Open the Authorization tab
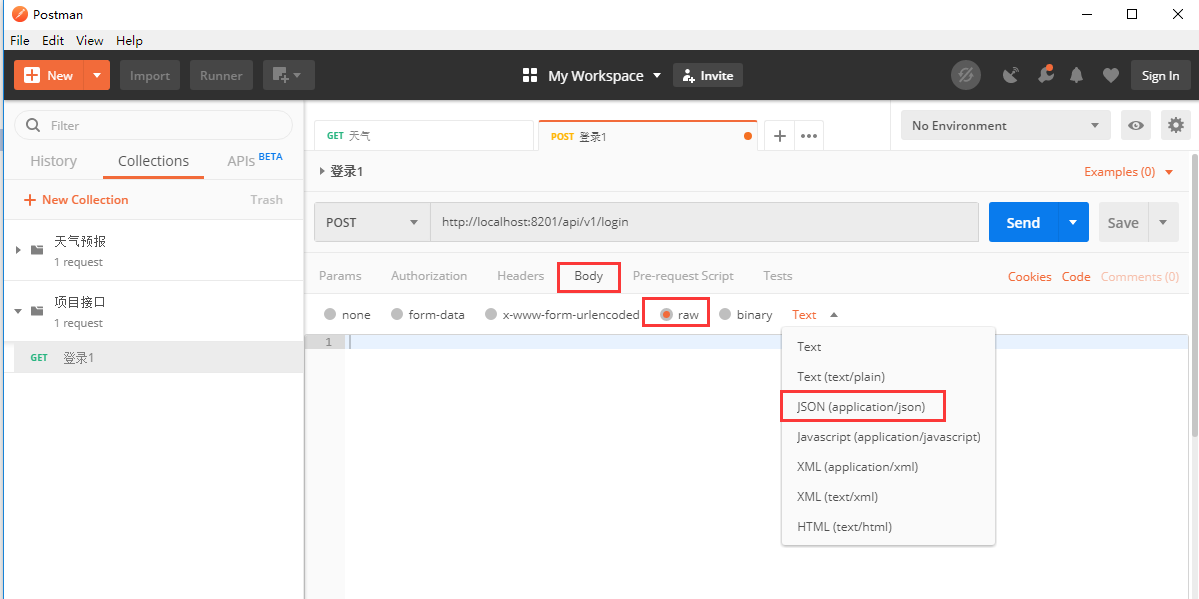Screen dimensions: 1199x599 coord(429,275)
